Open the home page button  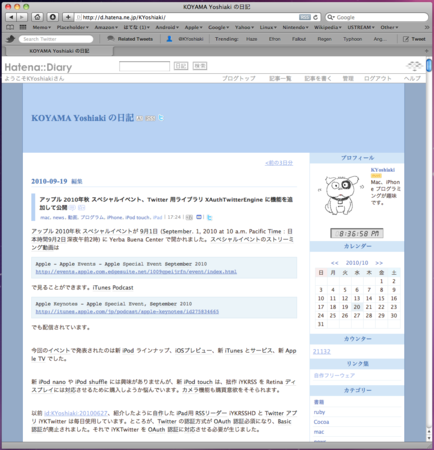click(x=37, y=17)
